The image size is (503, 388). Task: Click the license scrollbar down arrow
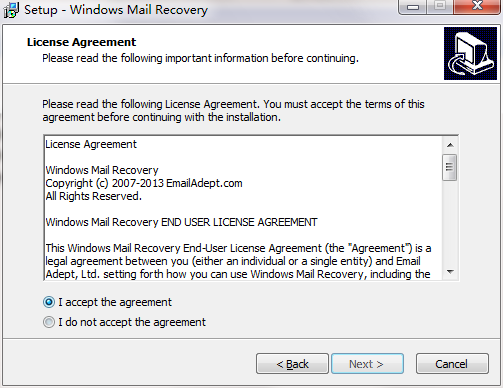450,272
